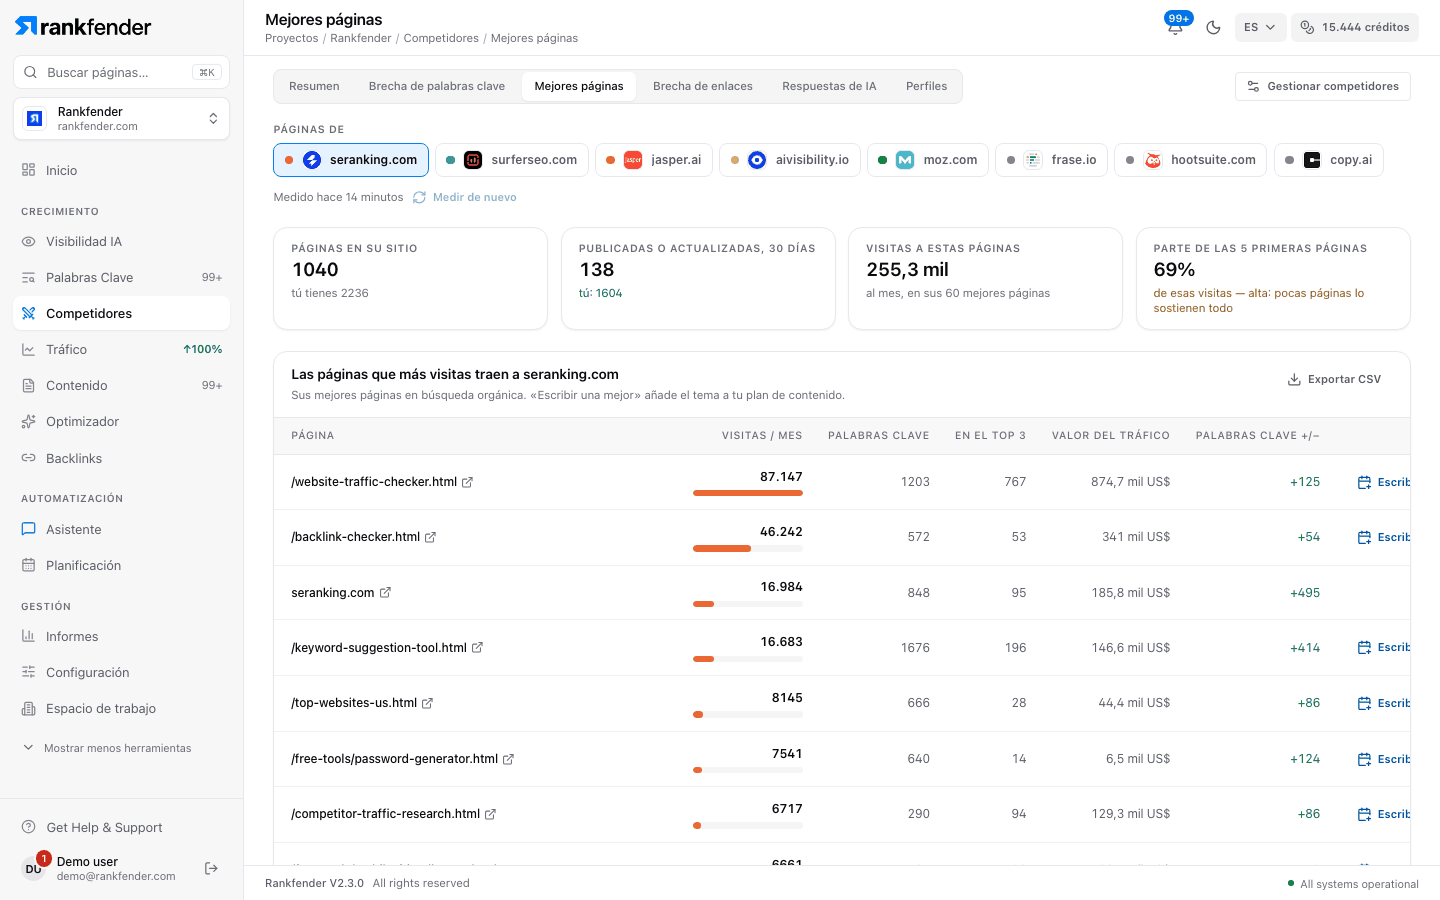Open Backlinks in sidebar
This screenshot has width=1440, height=900.
[121, 458]
